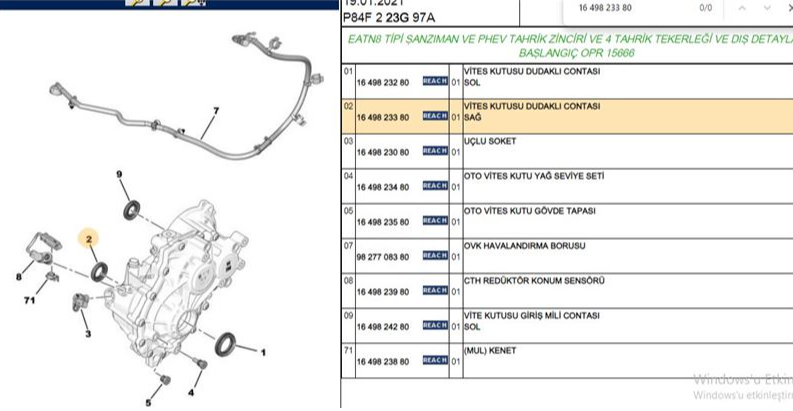Select callout number 7 on the breather pipe
793x411 pixels.
tap(216, 111)
